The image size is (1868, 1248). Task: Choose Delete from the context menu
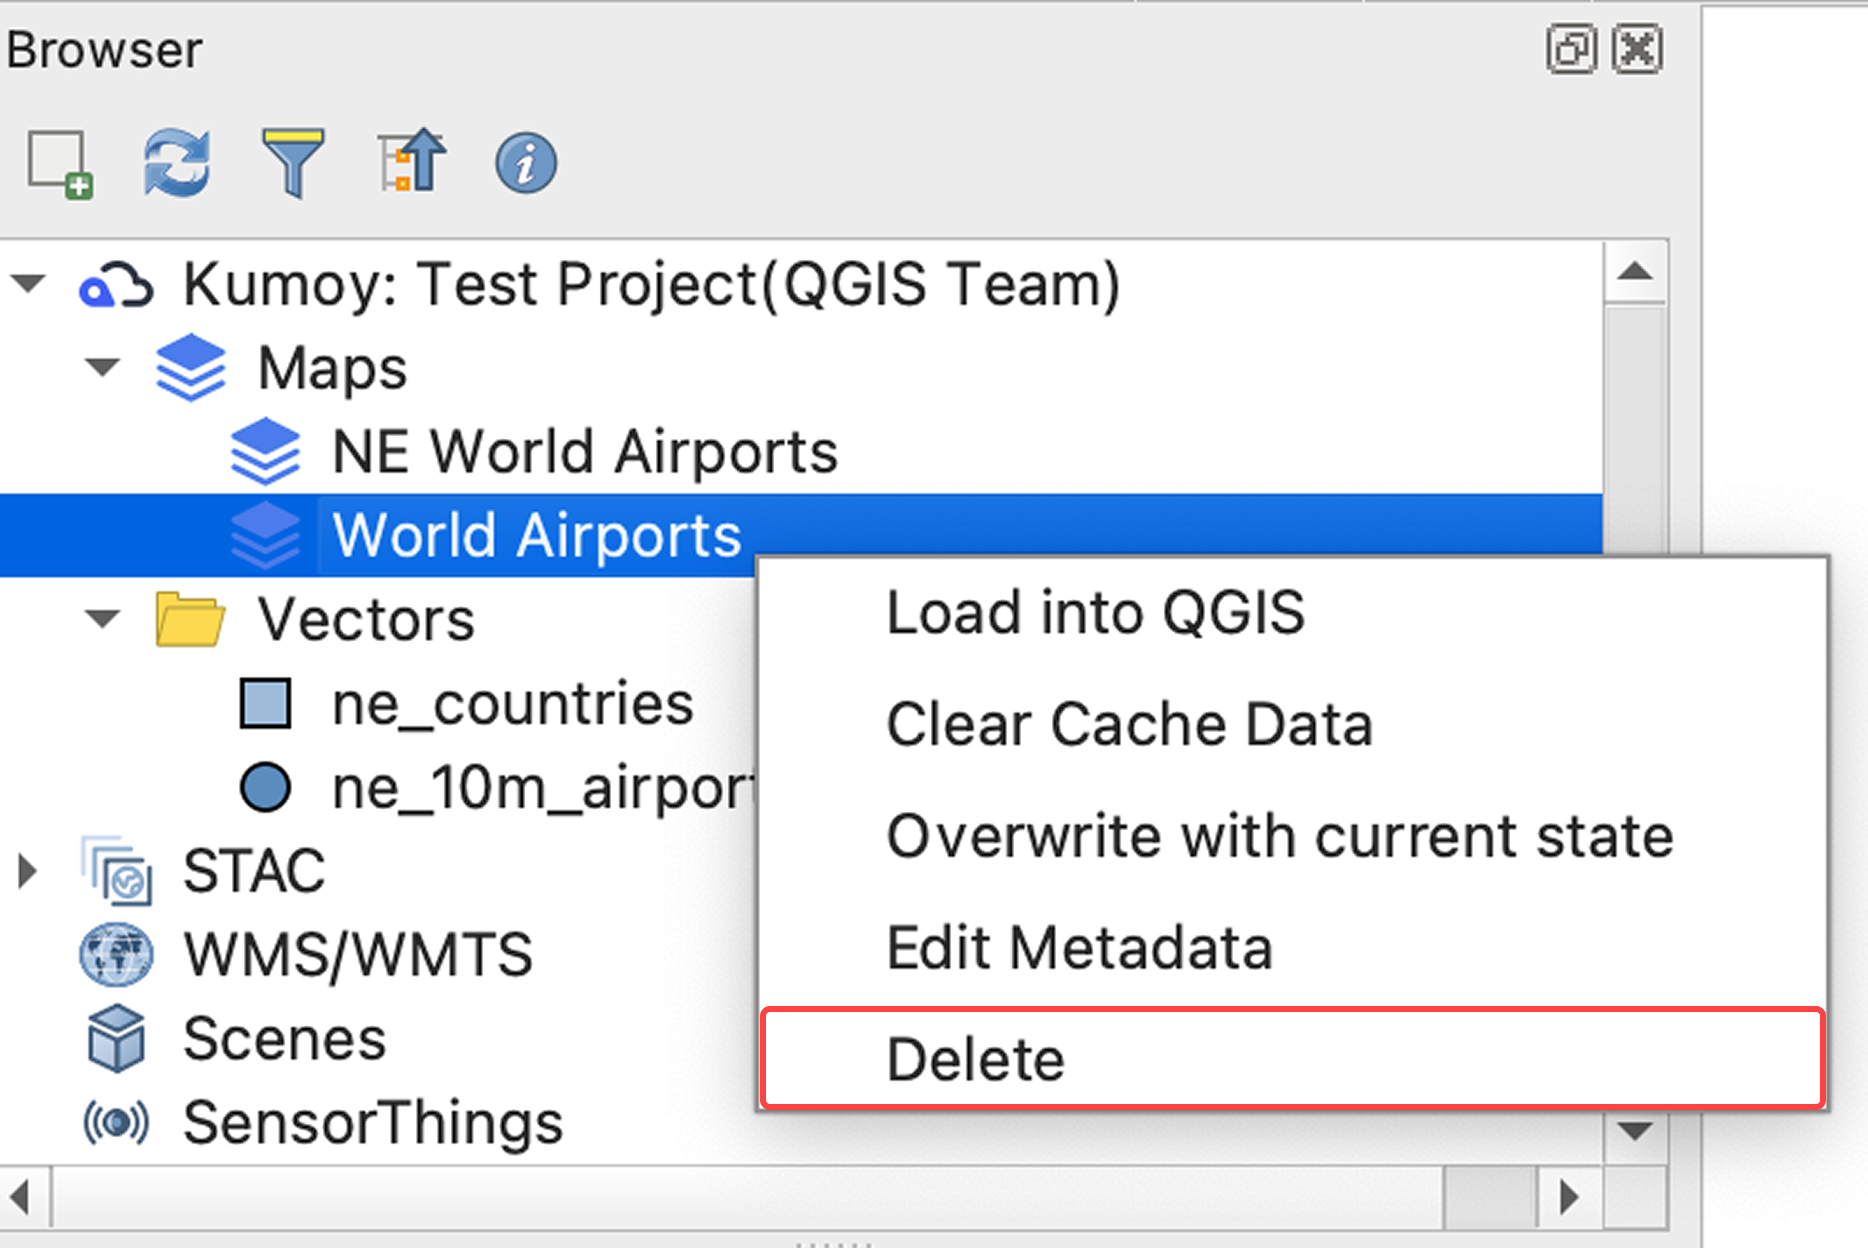point(976,1059)
